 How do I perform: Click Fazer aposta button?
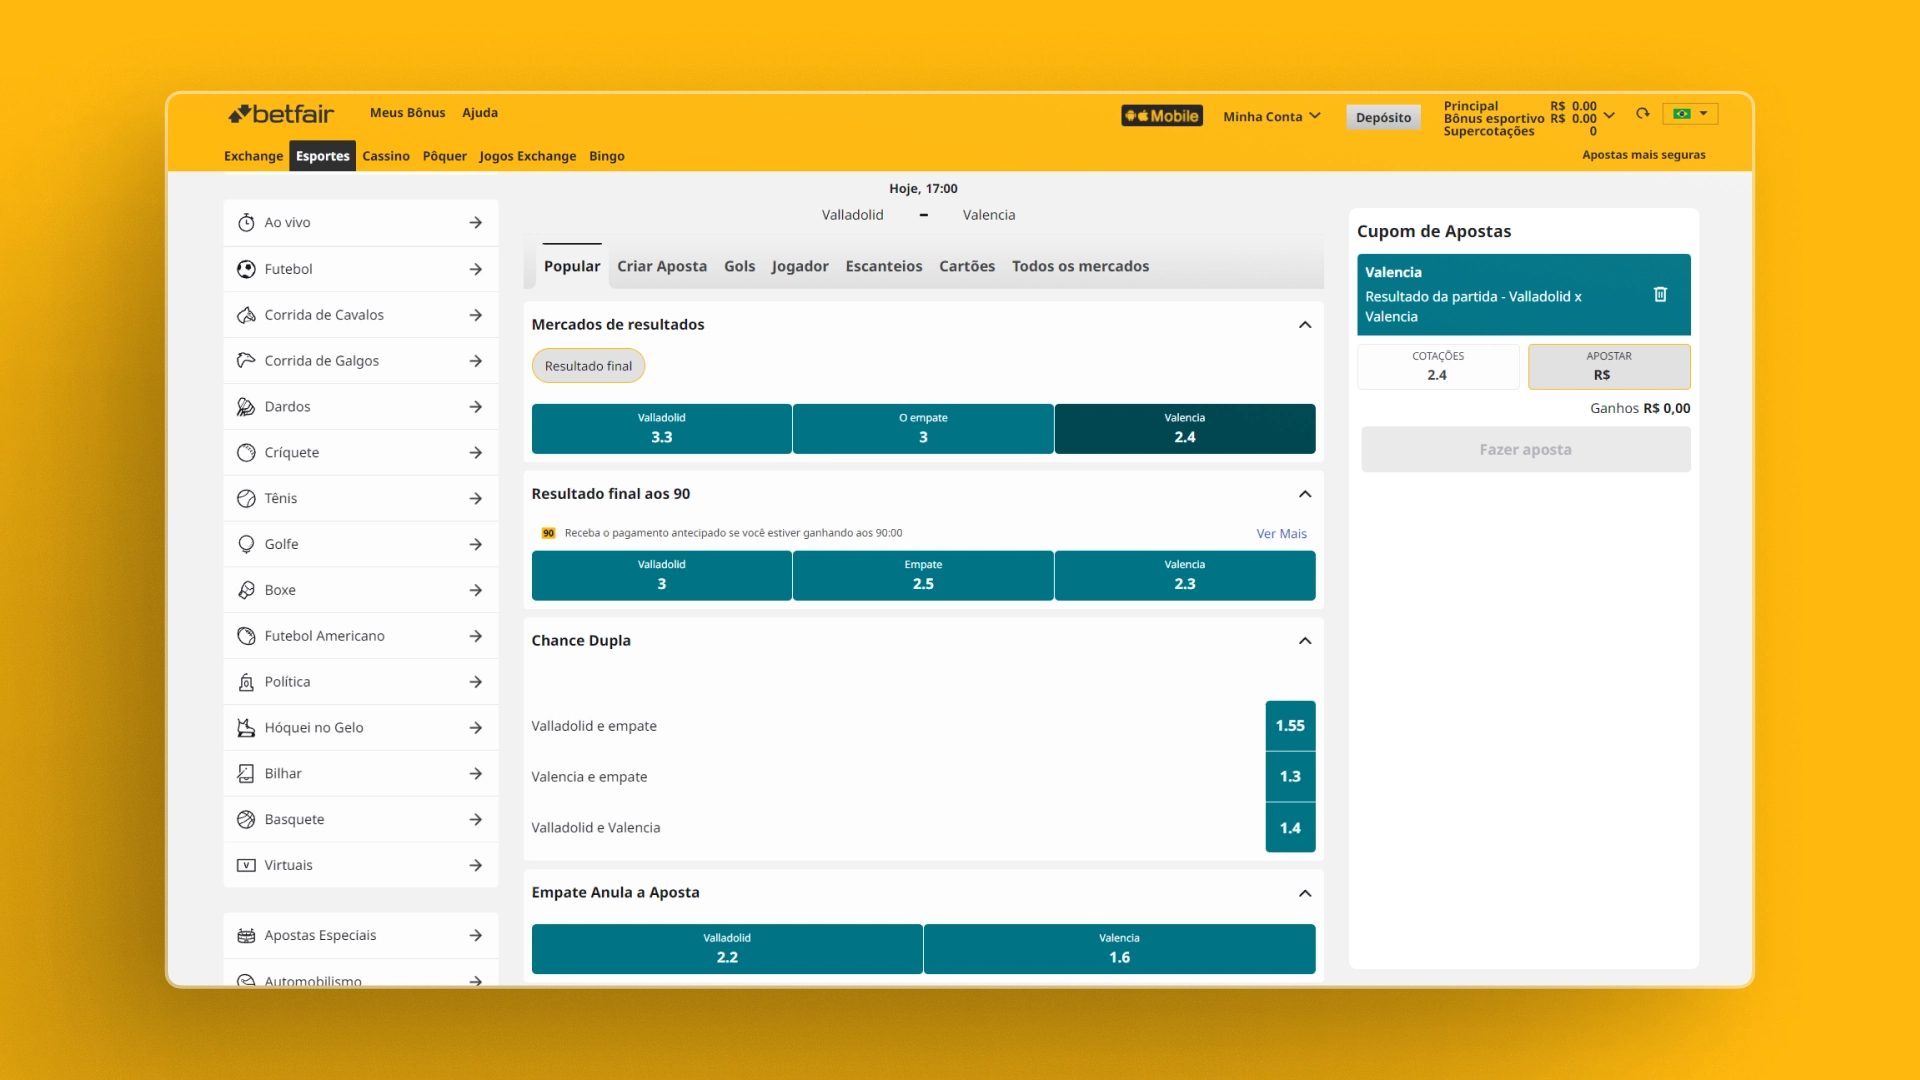pos(1526,450)
